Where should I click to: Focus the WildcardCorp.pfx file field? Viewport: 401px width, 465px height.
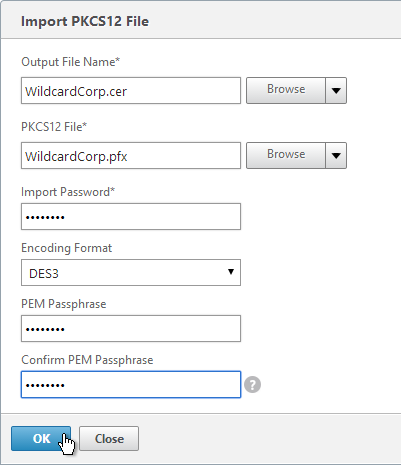coord(131,156)
